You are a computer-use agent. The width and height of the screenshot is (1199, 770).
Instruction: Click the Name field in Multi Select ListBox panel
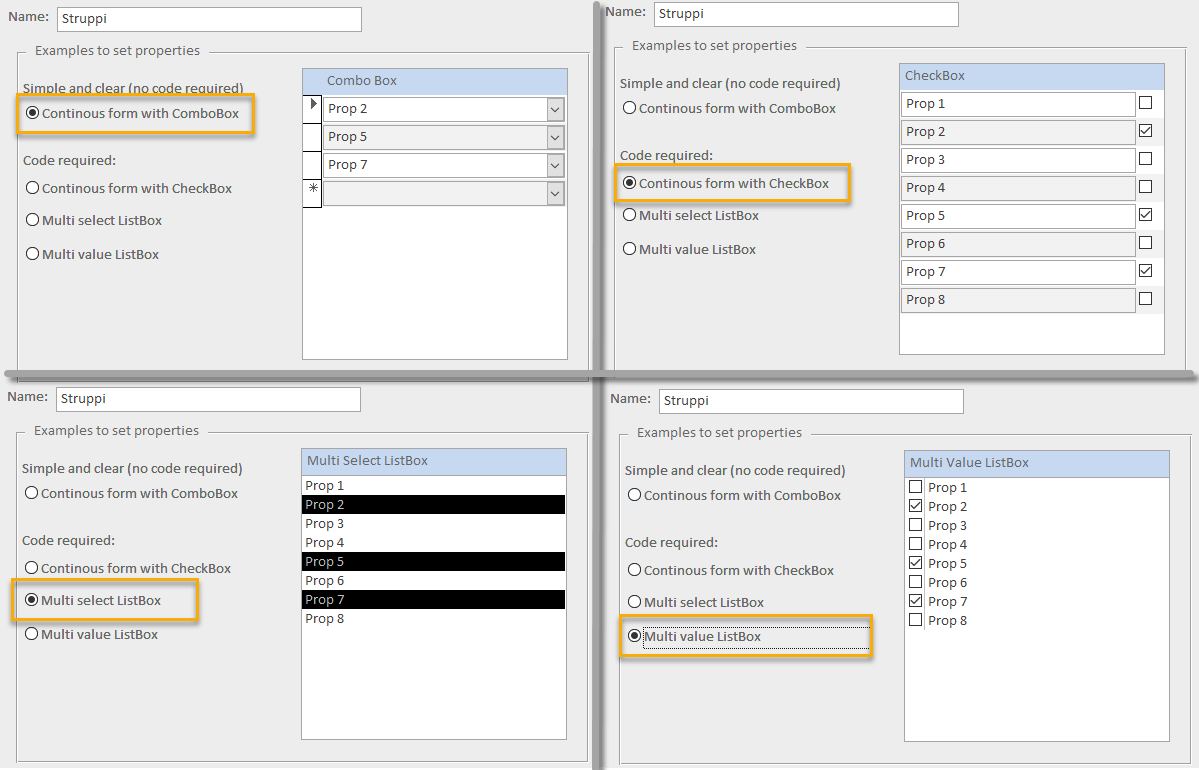[x=209, y=399]
